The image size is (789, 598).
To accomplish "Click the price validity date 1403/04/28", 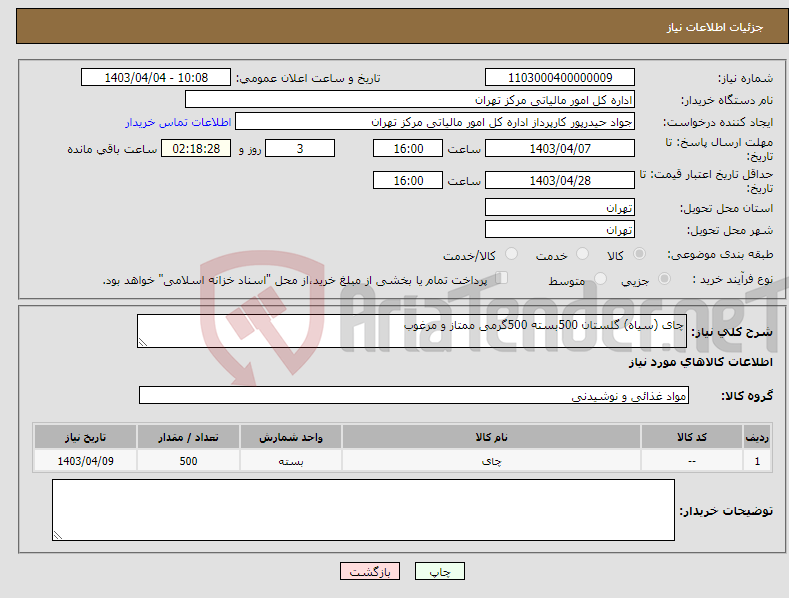I will click(560, 180).
